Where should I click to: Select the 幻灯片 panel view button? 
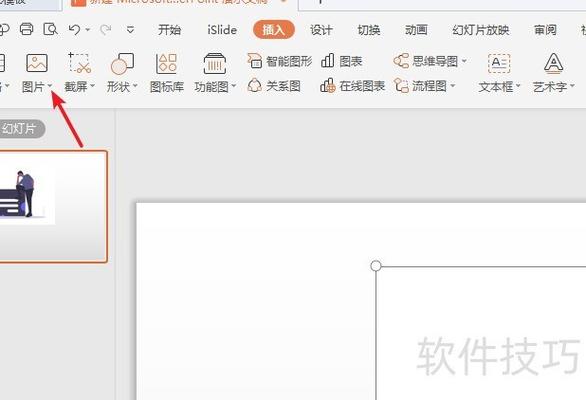(x=21, y=129)
